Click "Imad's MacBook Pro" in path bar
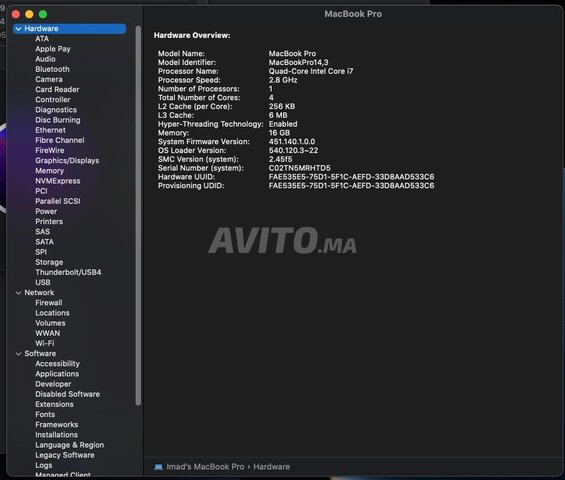 tap(205, 467)
